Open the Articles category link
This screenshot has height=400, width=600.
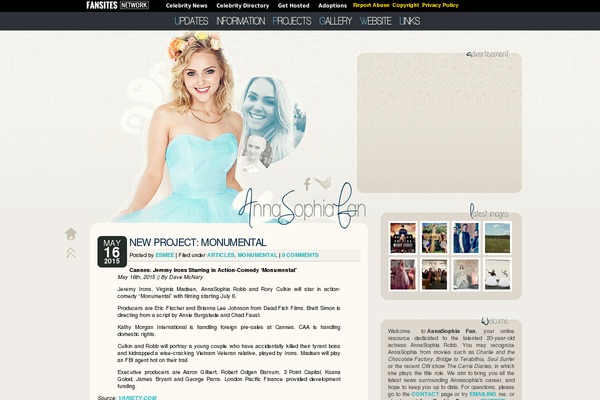click(x=221, y=255)
